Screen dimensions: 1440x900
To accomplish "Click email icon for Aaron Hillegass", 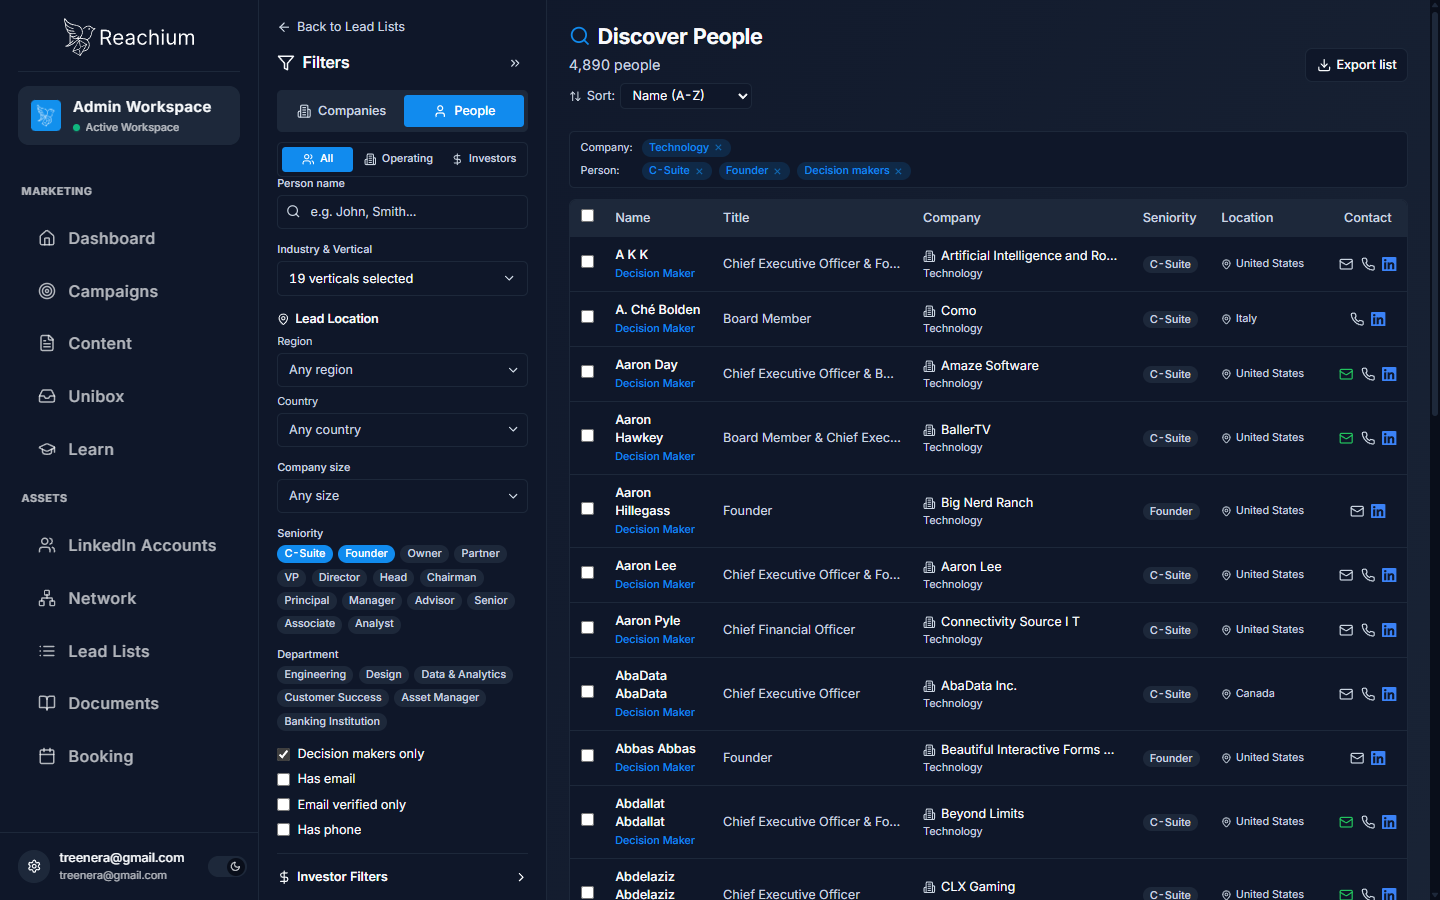I will (x=1357, y=511).
